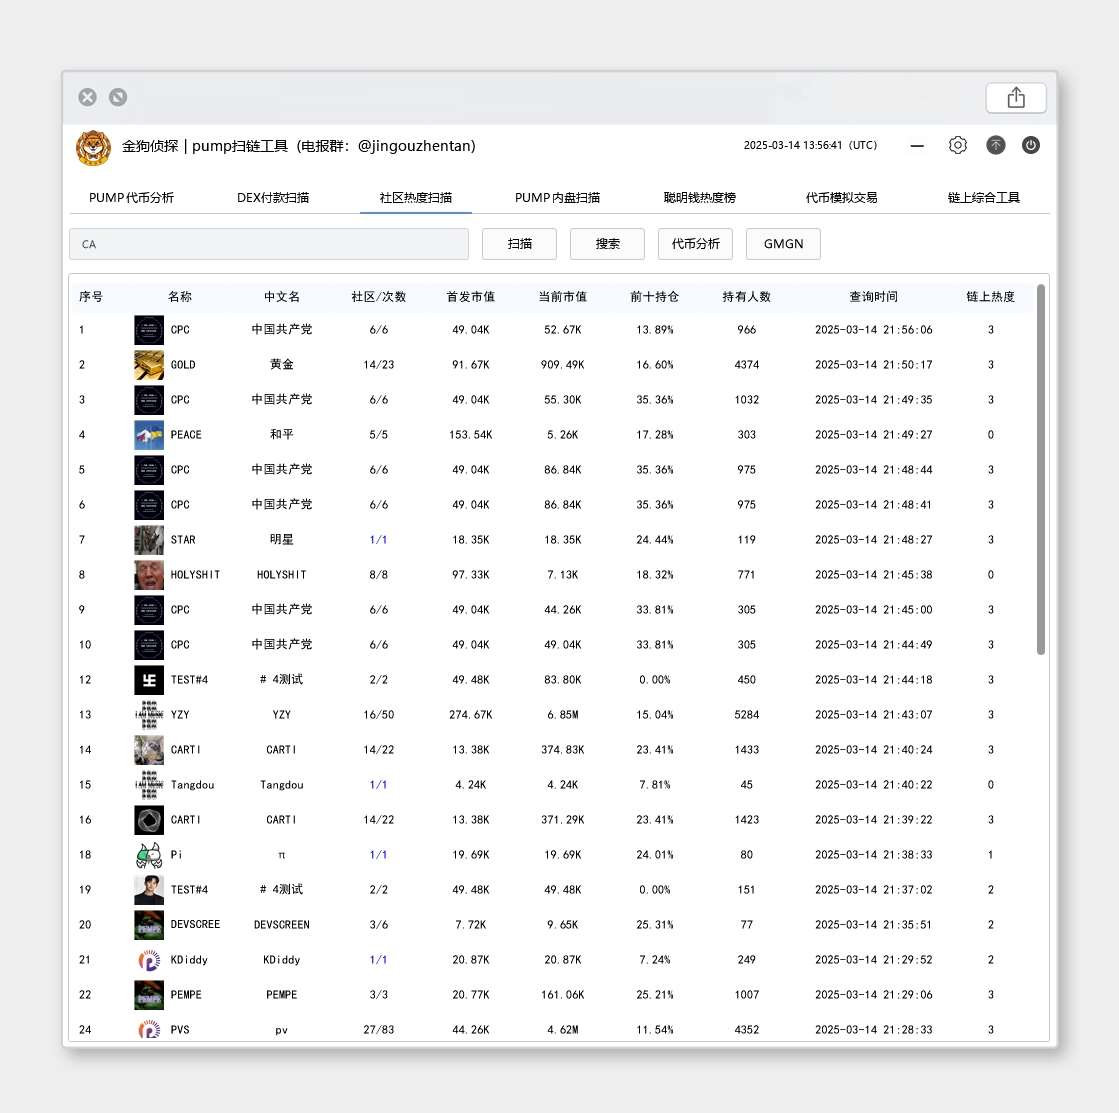Click the 社区/次数 column header
1119x1113 pixels.
378,297
